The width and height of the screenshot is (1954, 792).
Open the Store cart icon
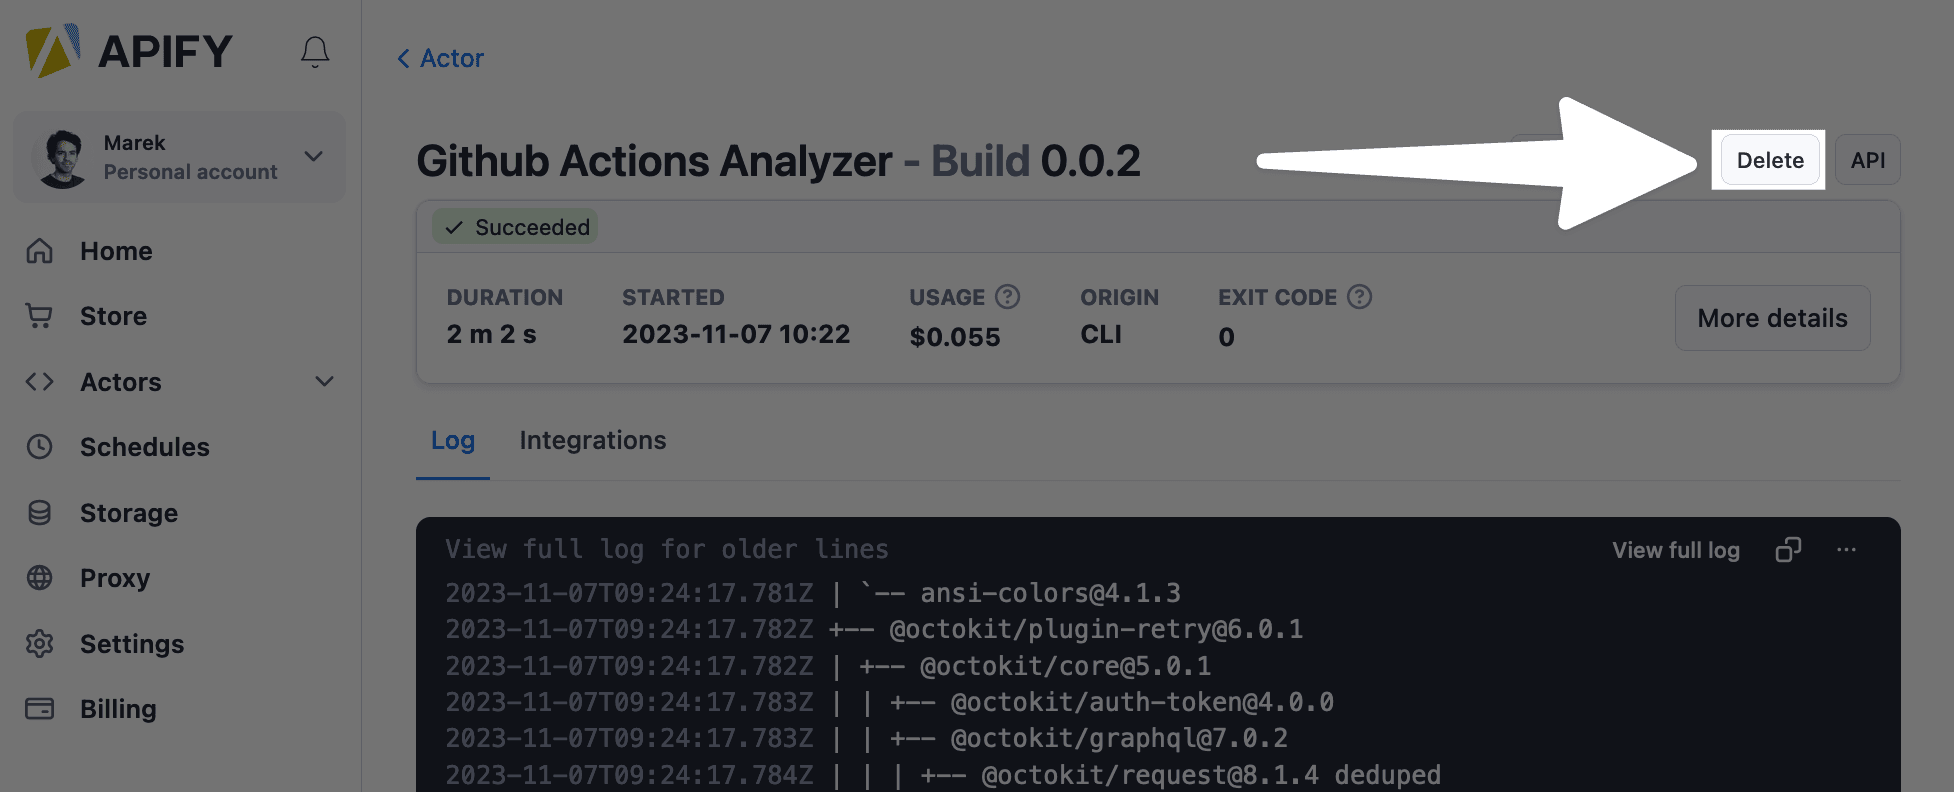[x=39, y=316]
